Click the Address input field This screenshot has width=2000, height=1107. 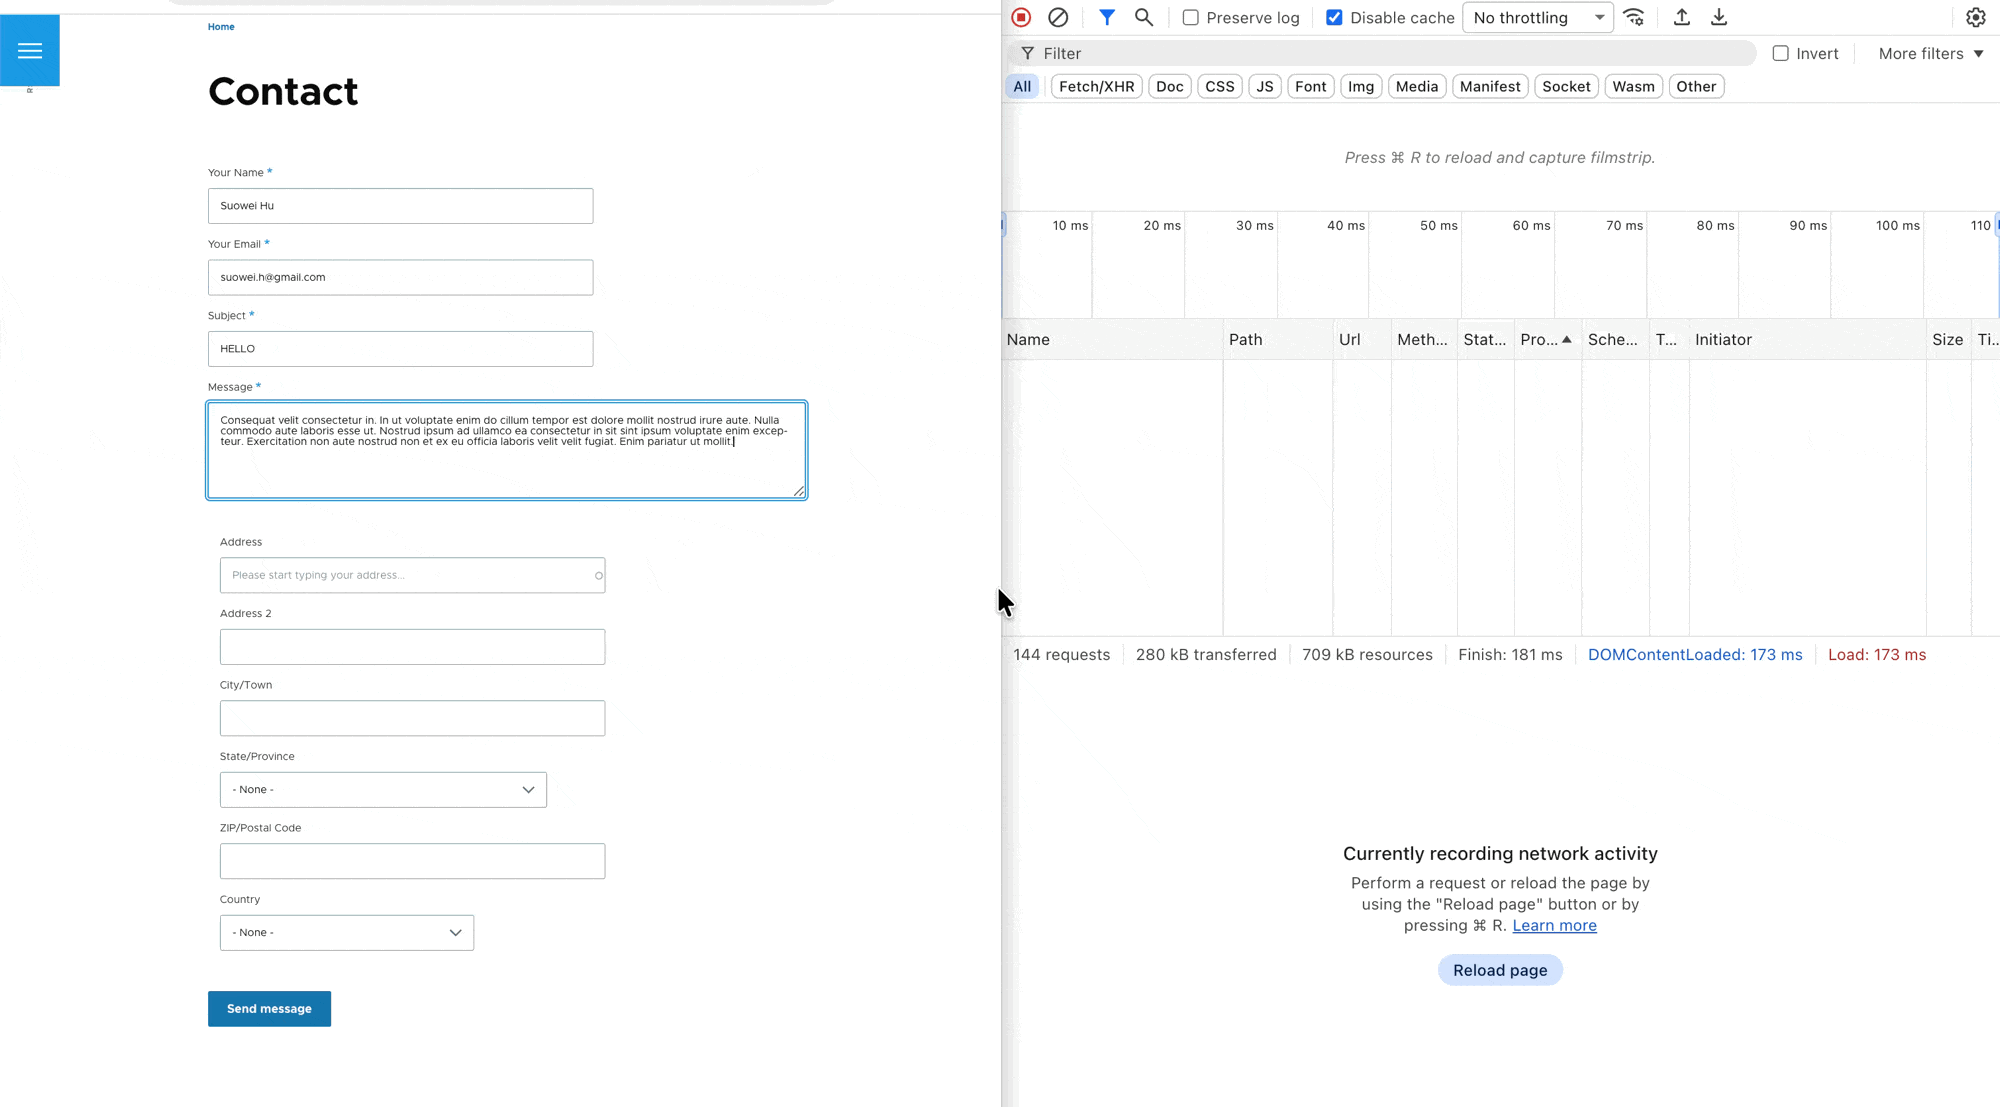pyautogui.click(x=410, y=575)
